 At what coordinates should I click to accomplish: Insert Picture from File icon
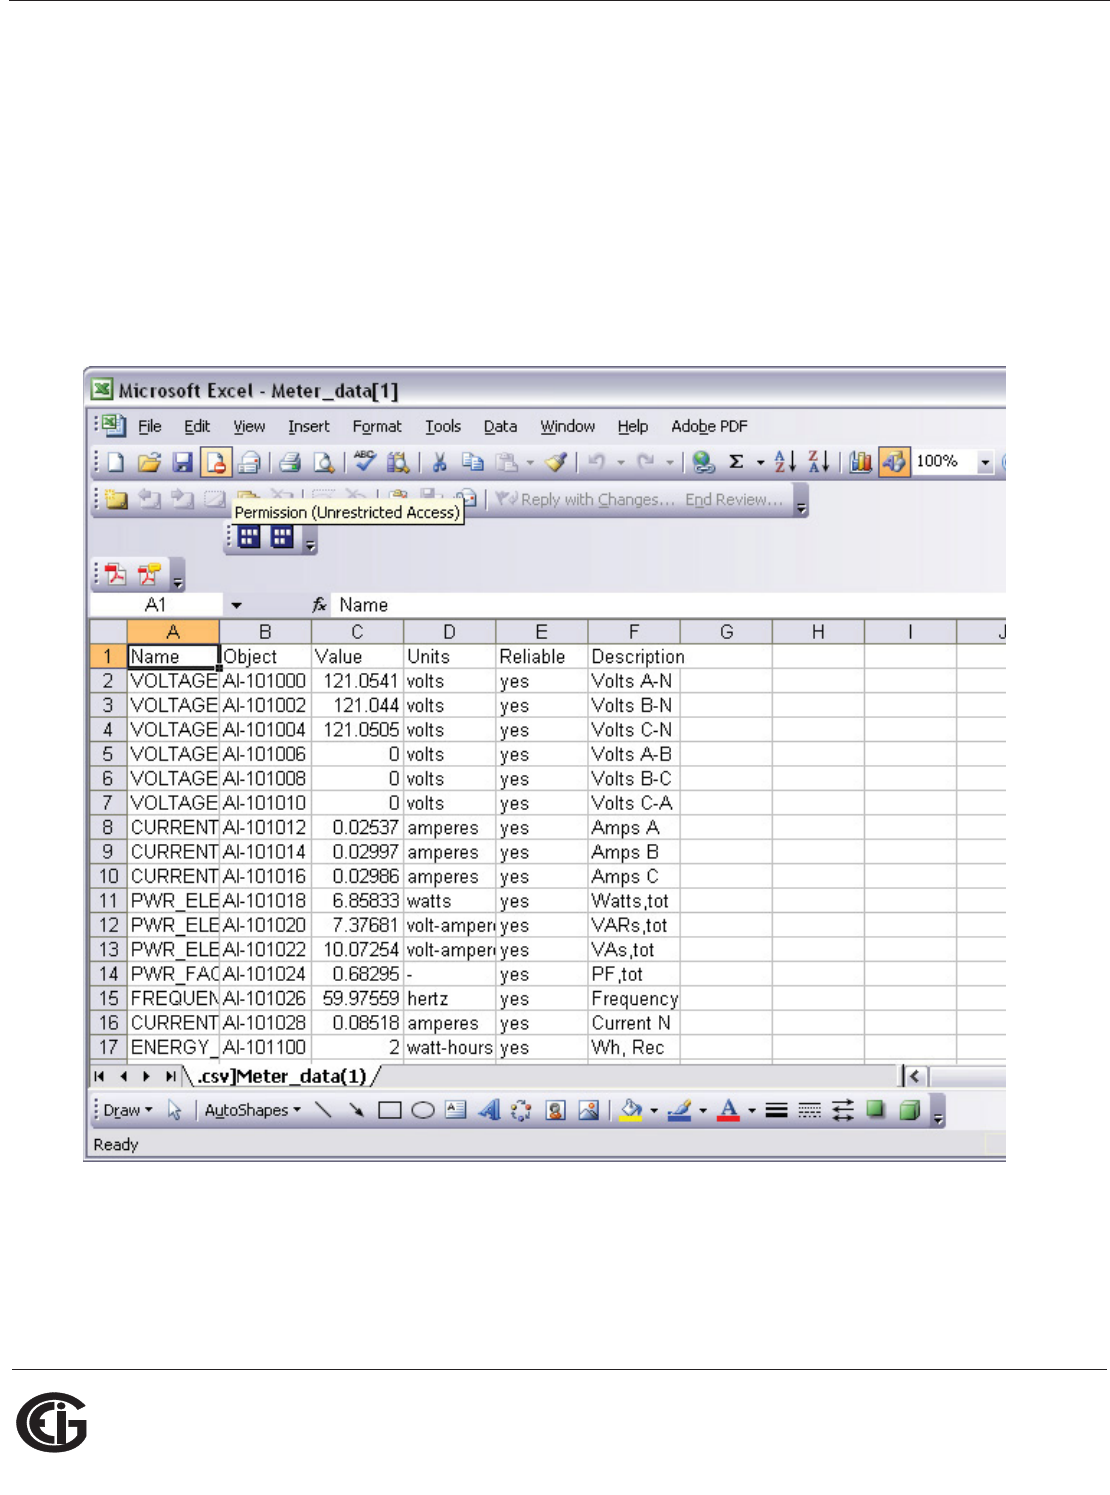(589, 1110)
